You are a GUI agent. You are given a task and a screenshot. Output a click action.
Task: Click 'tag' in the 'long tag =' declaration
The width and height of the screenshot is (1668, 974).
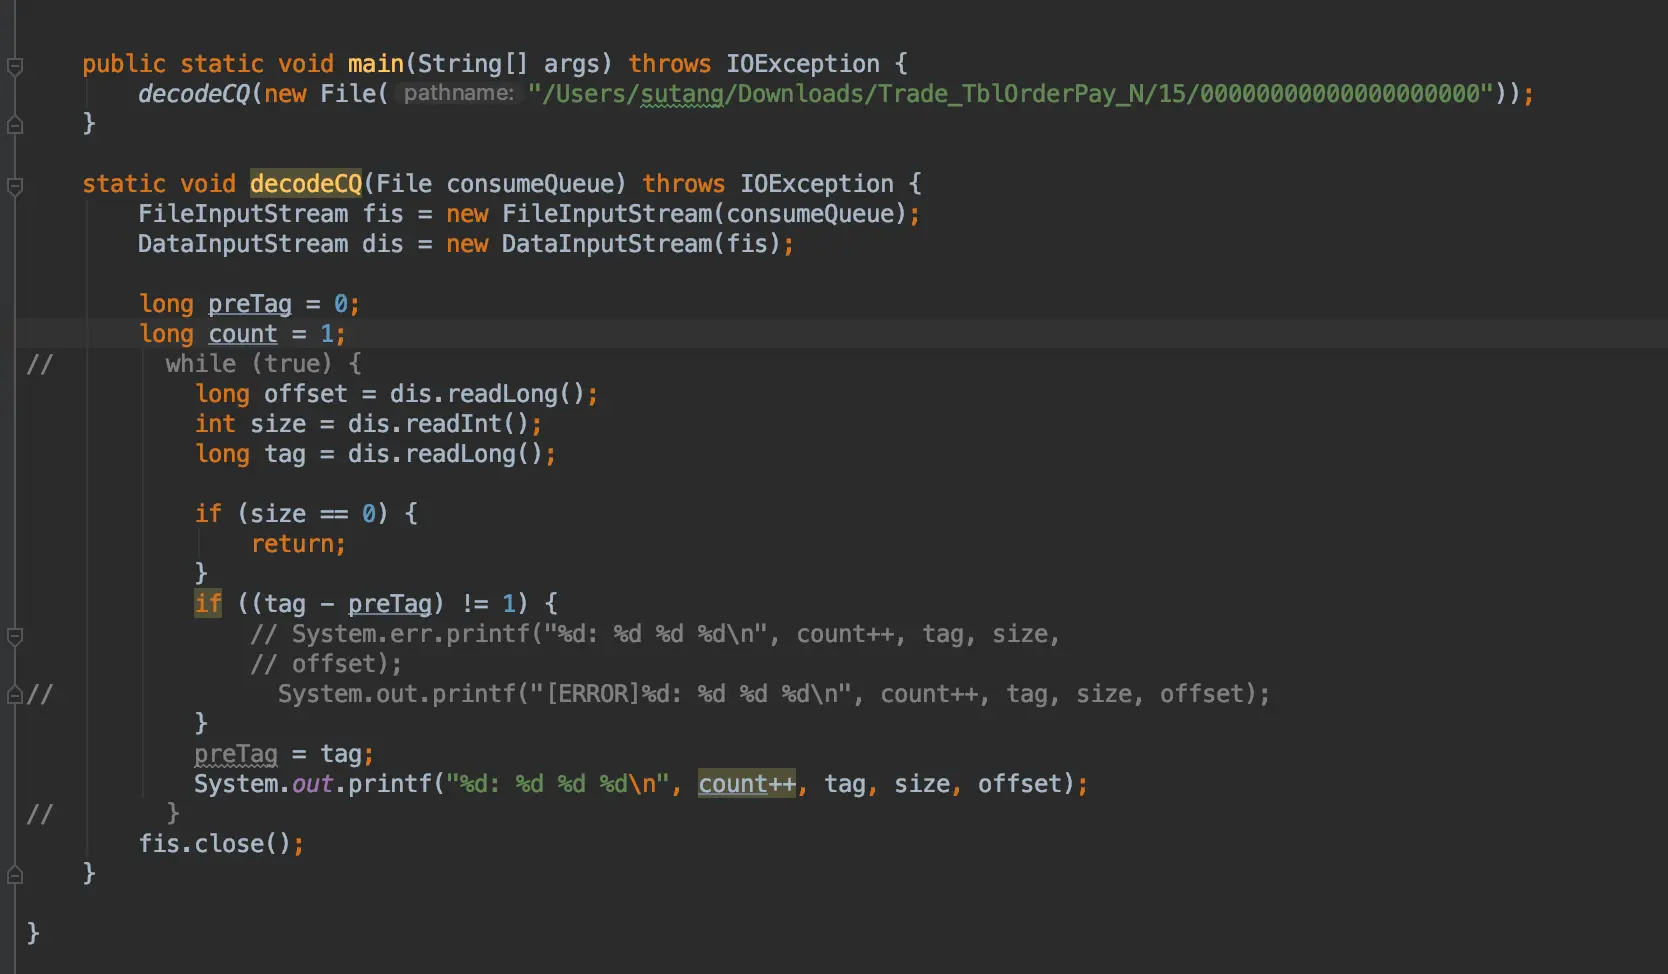tap(285, 454)
